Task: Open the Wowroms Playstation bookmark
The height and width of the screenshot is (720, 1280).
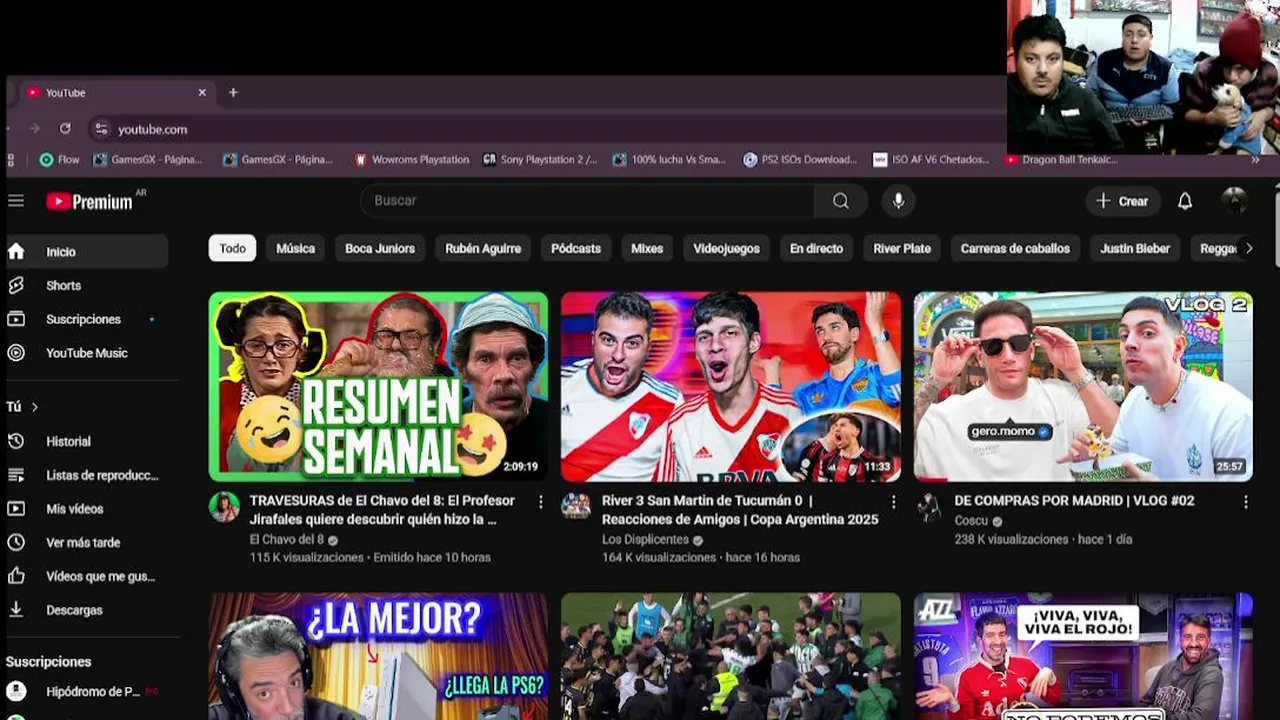Action: 411,160
